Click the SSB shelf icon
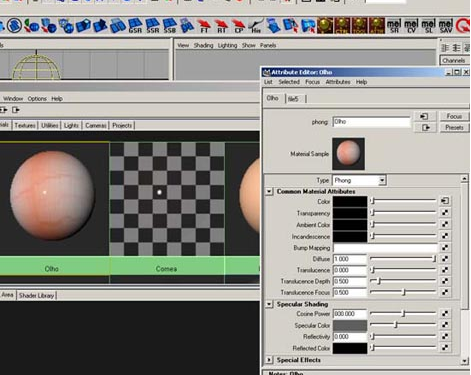Image resolution: width=471 pixels, height=375 pixels. [170, 26]
